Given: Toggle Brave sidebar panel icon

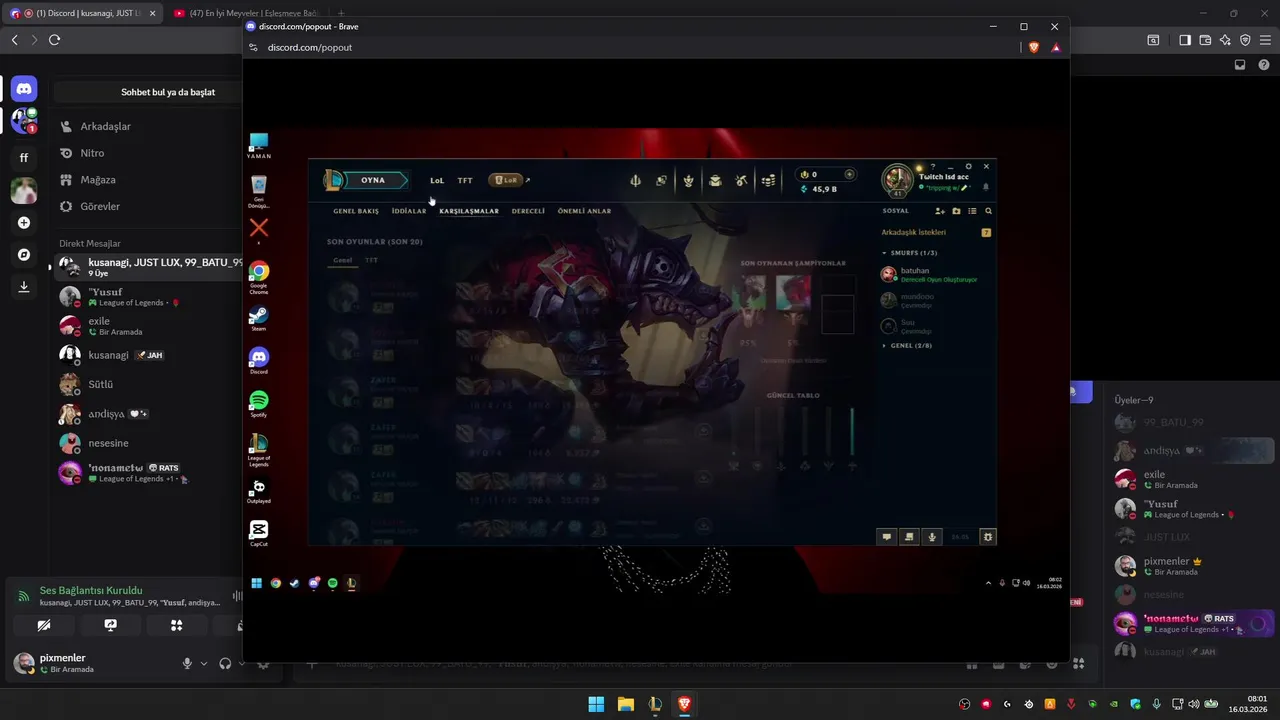Looking at the screenshot, I should pos(1185,40).
